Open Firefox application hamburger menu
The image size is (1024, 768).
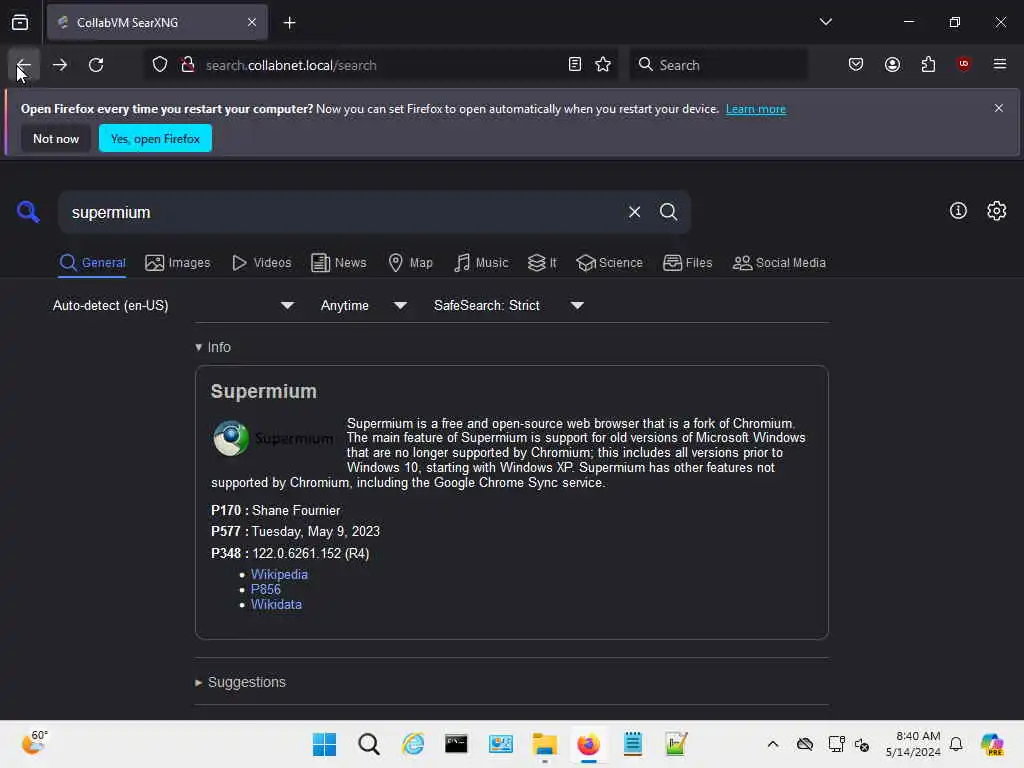[x=999, y=64]
